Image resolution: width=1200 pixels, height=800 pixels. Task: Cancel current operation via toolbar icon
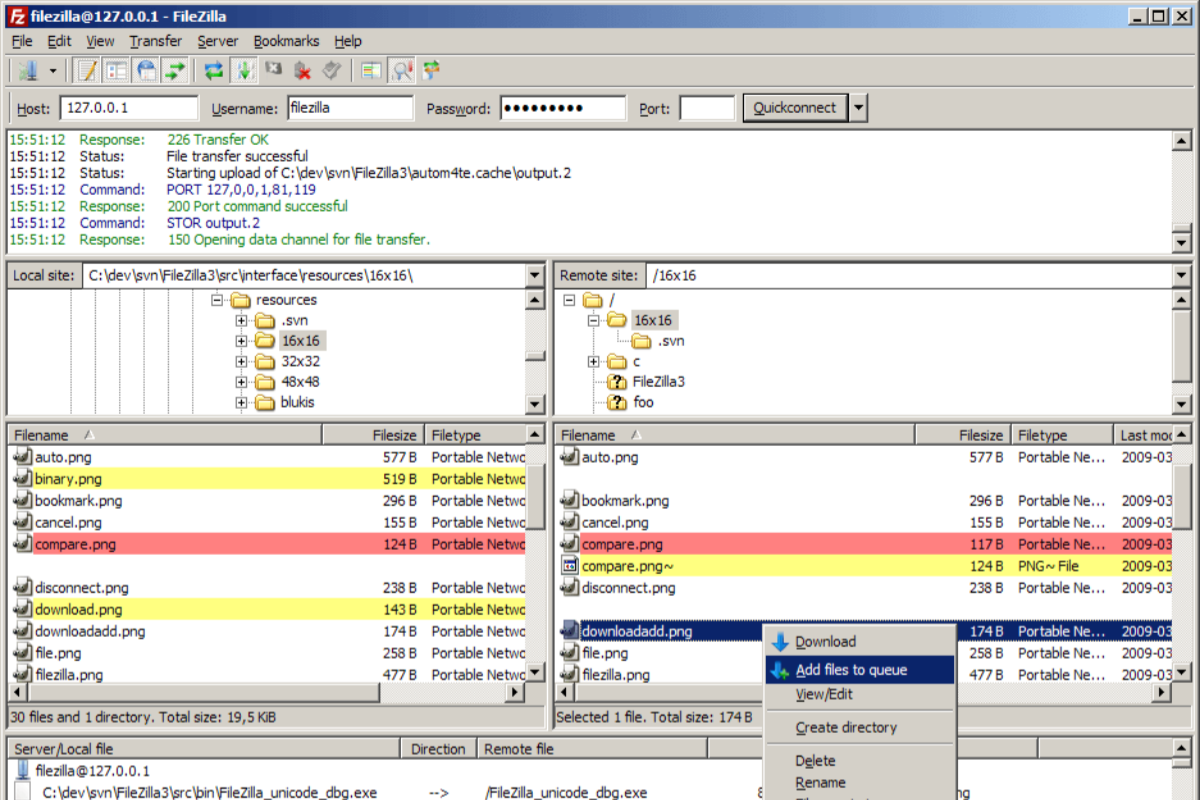click(273, 71)
